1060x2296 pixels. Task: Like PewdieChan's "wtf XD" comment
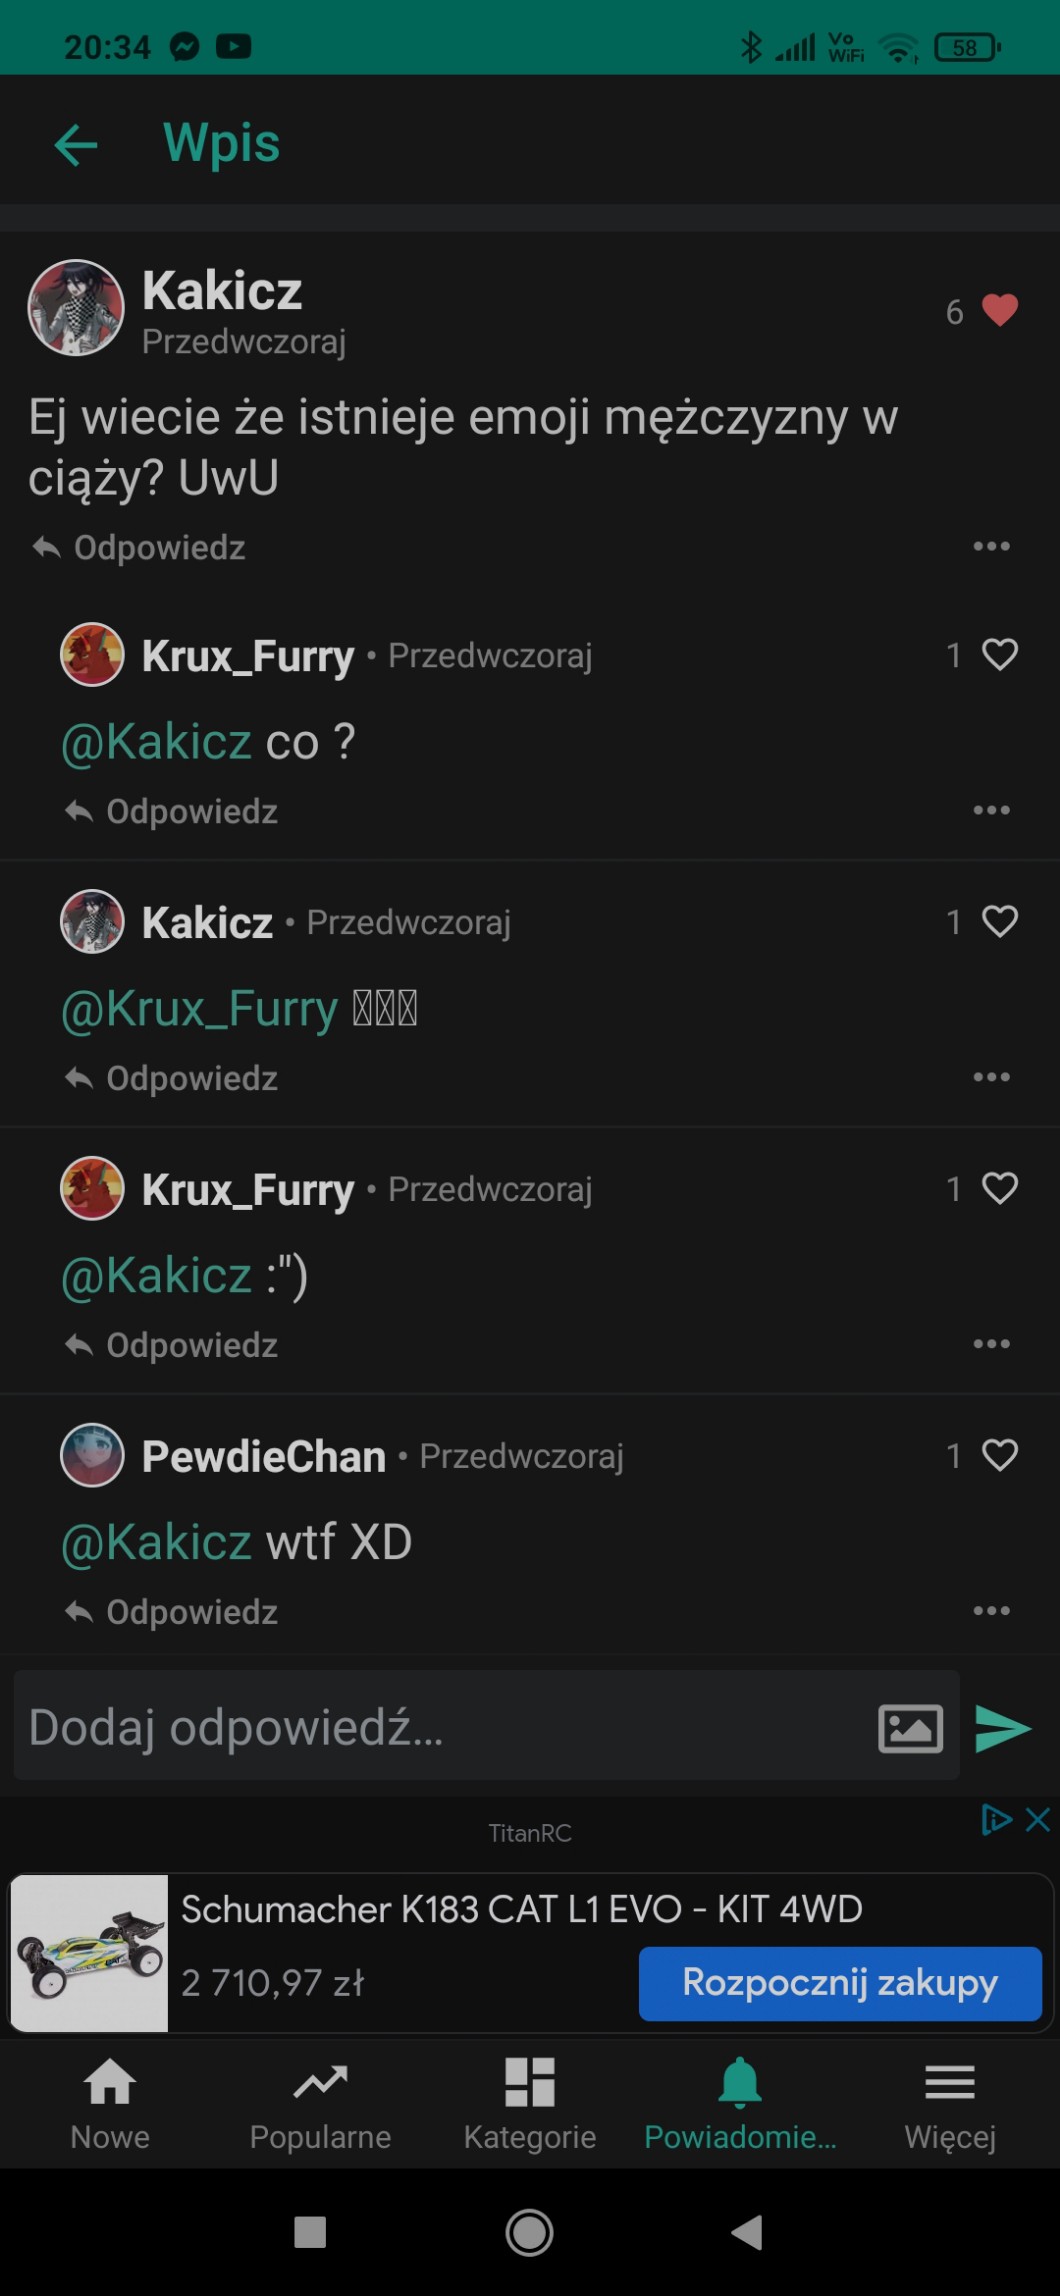coord(999,1455)
